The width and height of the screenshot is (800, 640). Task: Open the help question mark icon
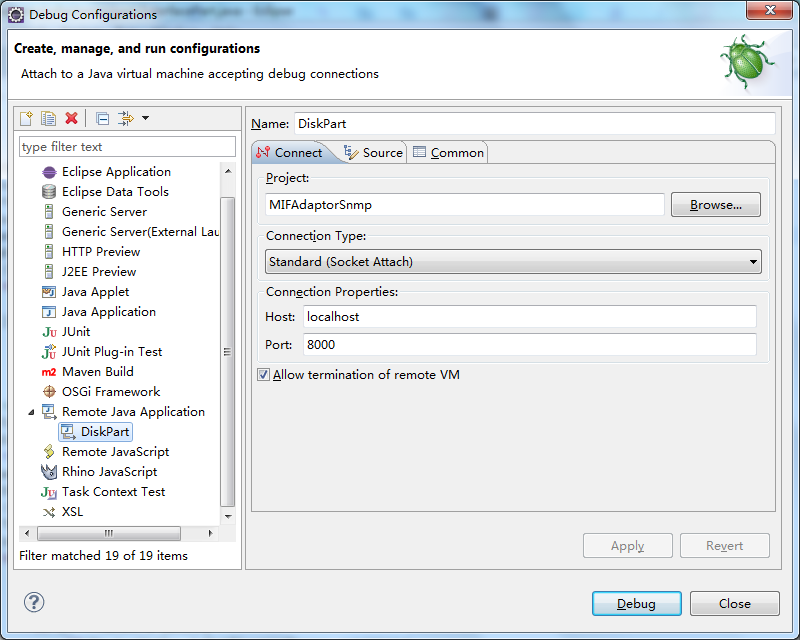[x=34, y=602]
